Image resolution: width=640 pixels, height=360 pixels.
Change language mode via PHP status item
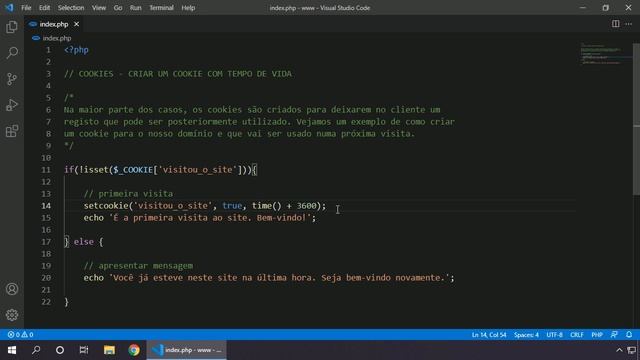click(597, 335)
